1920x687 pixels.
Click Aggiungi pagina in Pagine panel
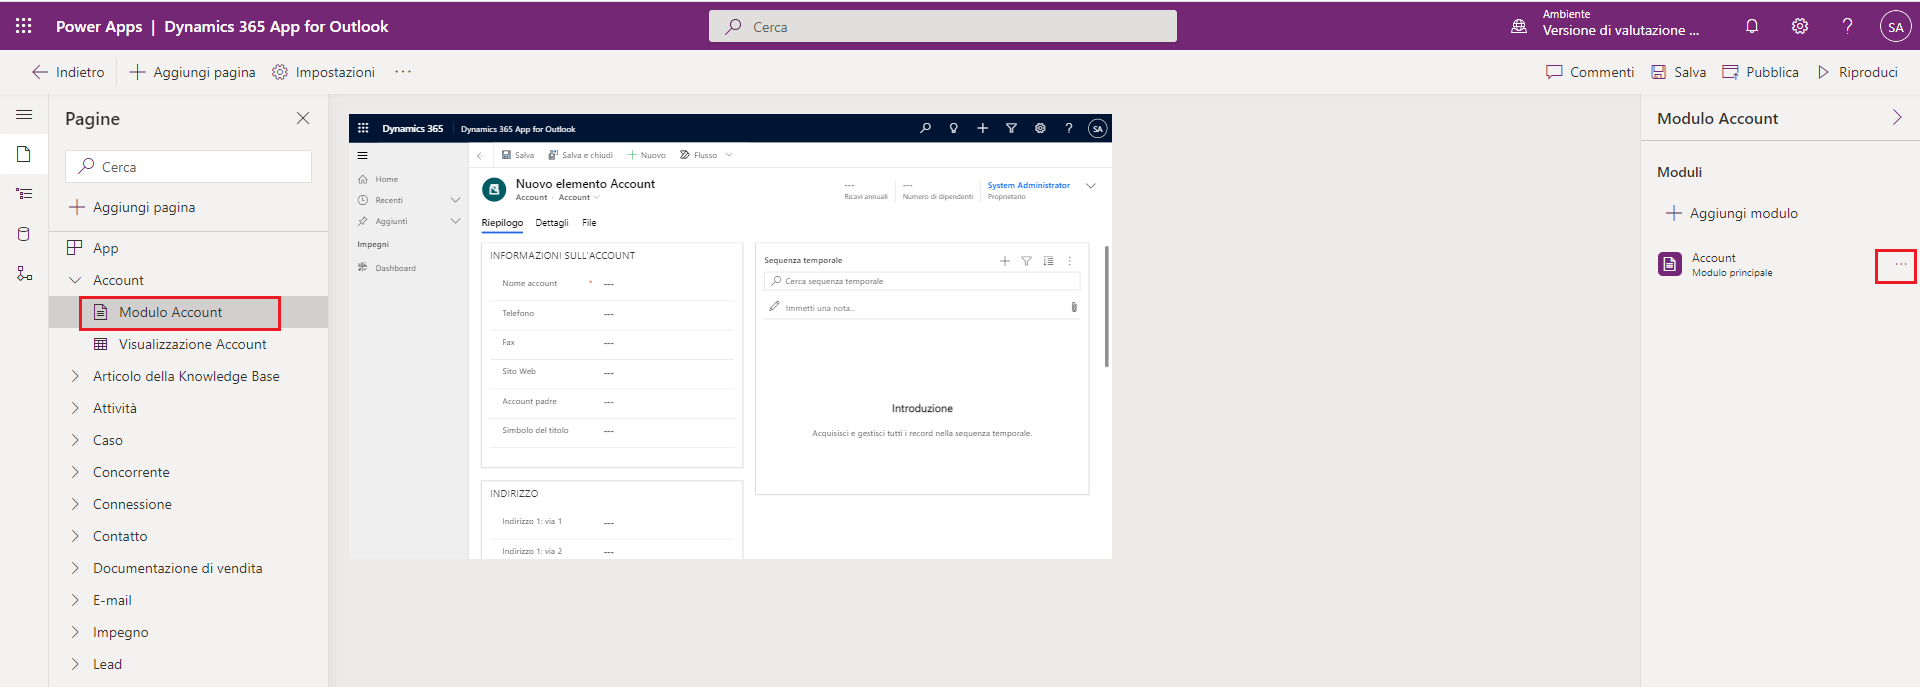[132, 207]
